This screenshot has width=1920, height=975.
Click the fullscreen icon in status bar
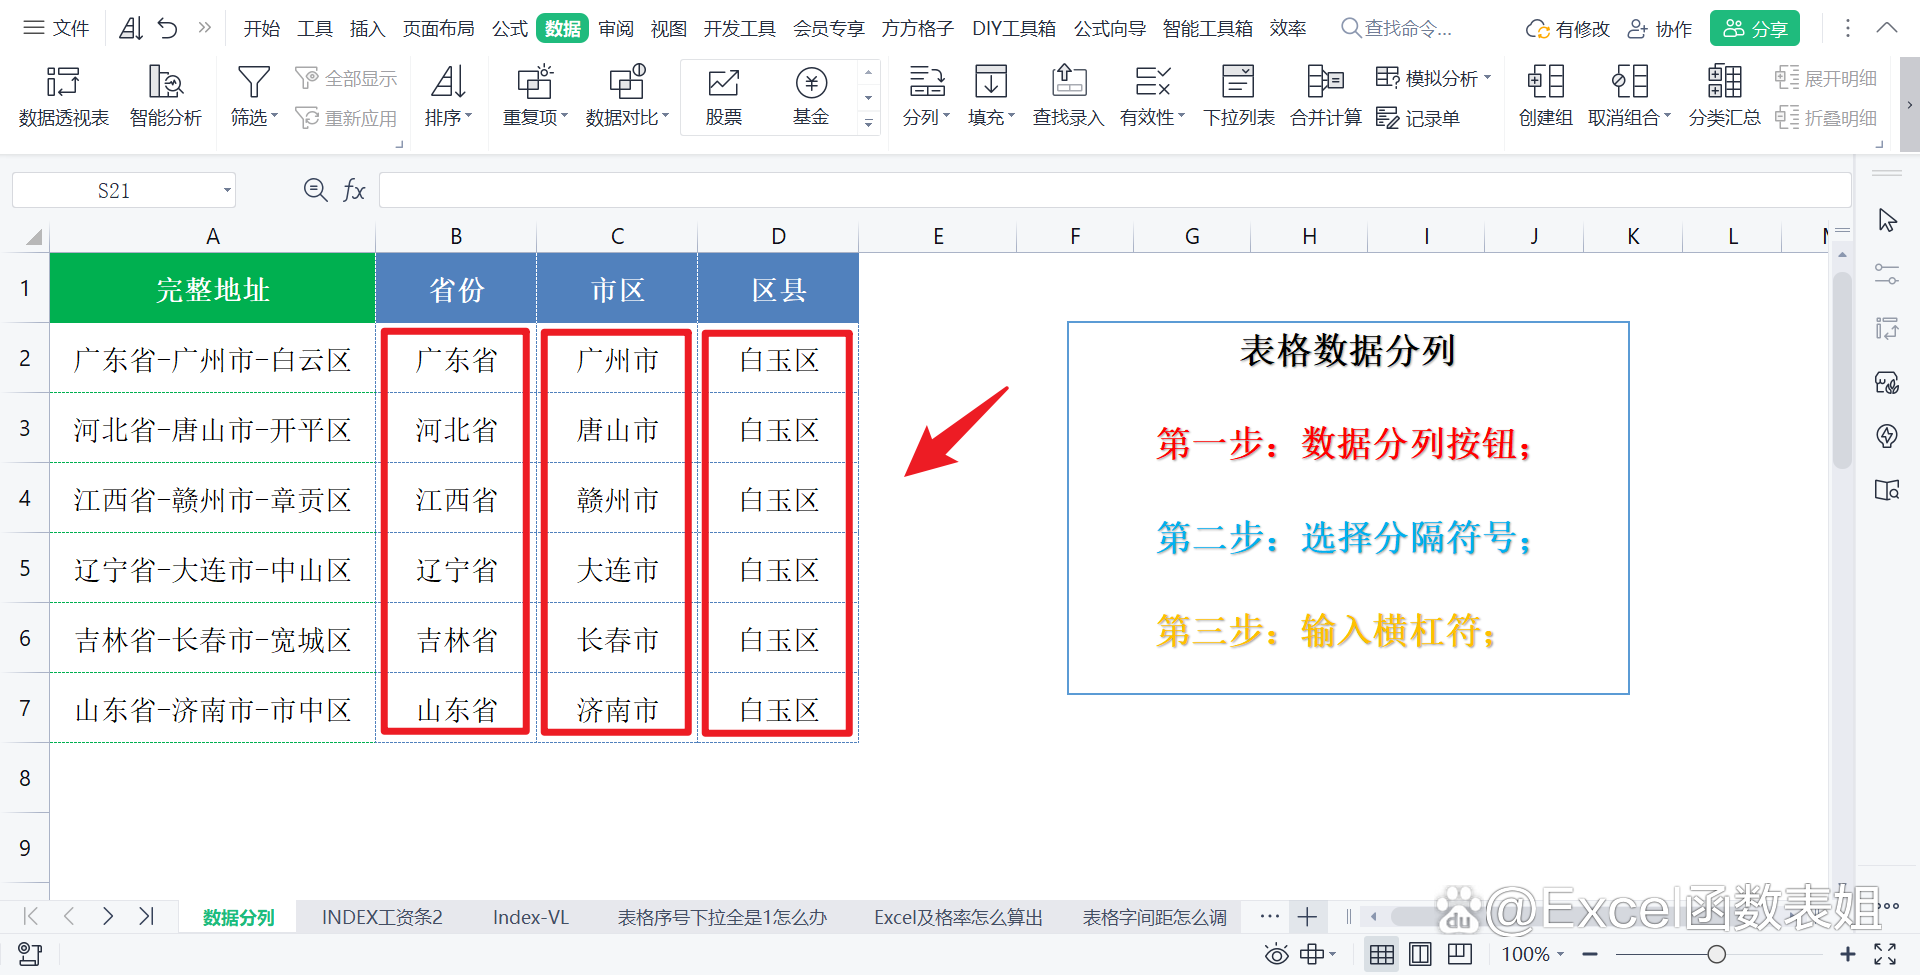point(1885,954)
